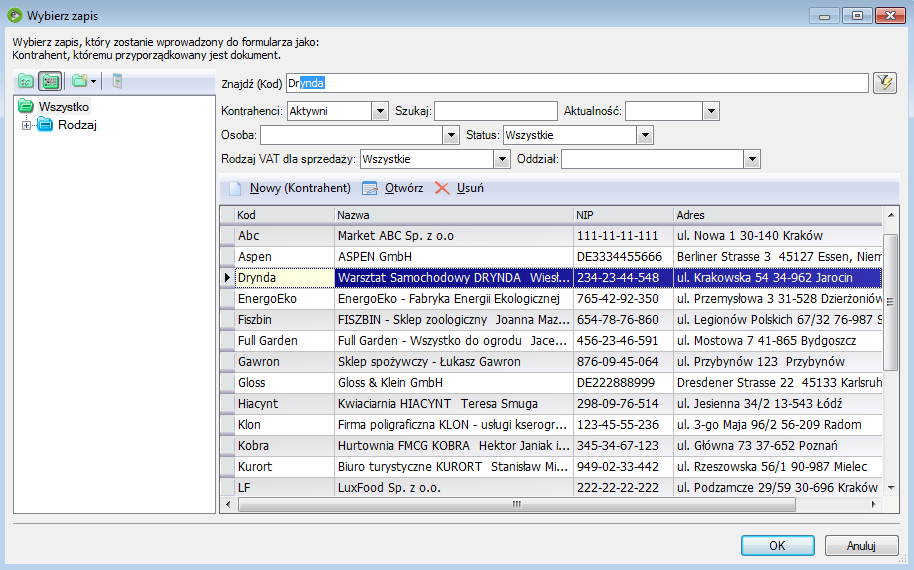
Task: Click NIP DE222888999 cell
Action: coord(623,382)
